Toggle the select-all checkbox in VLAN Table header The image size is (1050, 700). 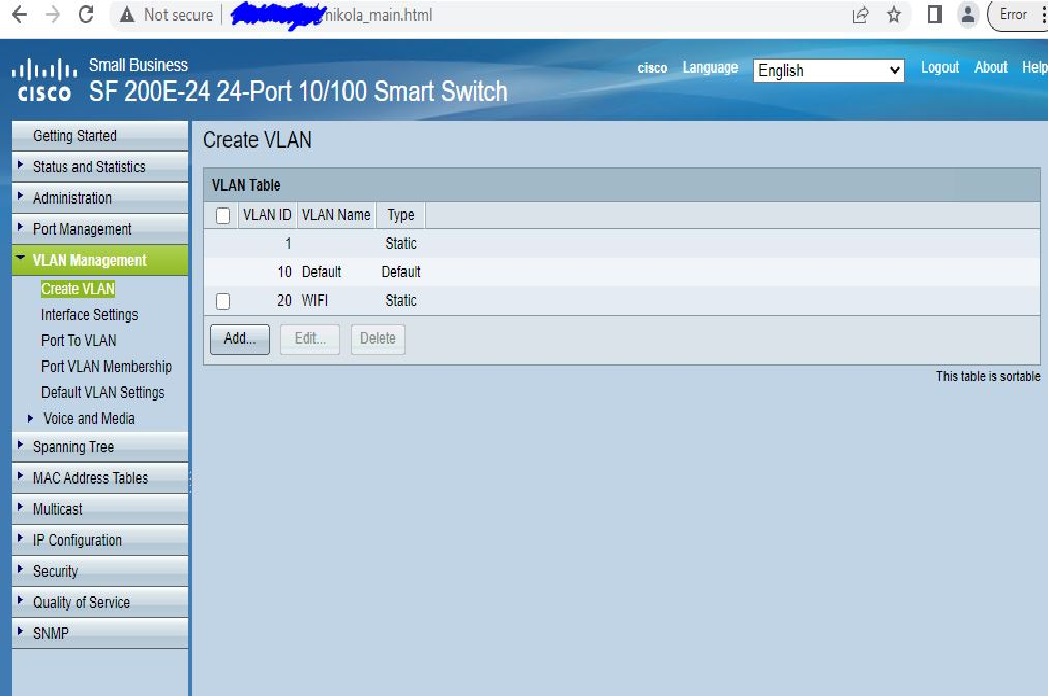point(223,215)
